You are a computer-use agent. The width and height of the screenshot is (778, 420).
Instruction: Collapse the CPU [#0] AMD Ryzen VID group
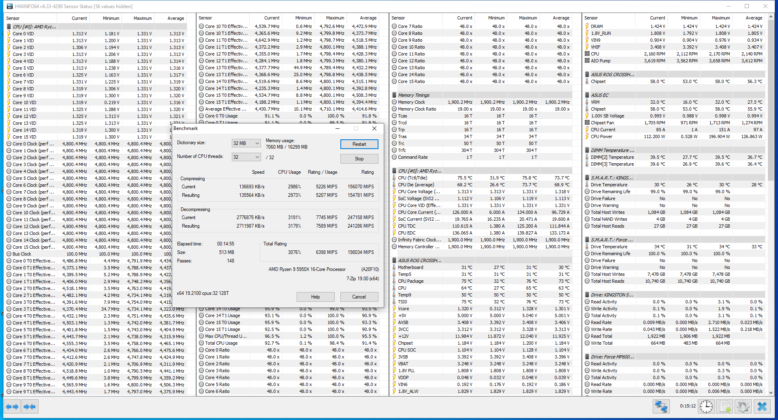click(96, 26)
